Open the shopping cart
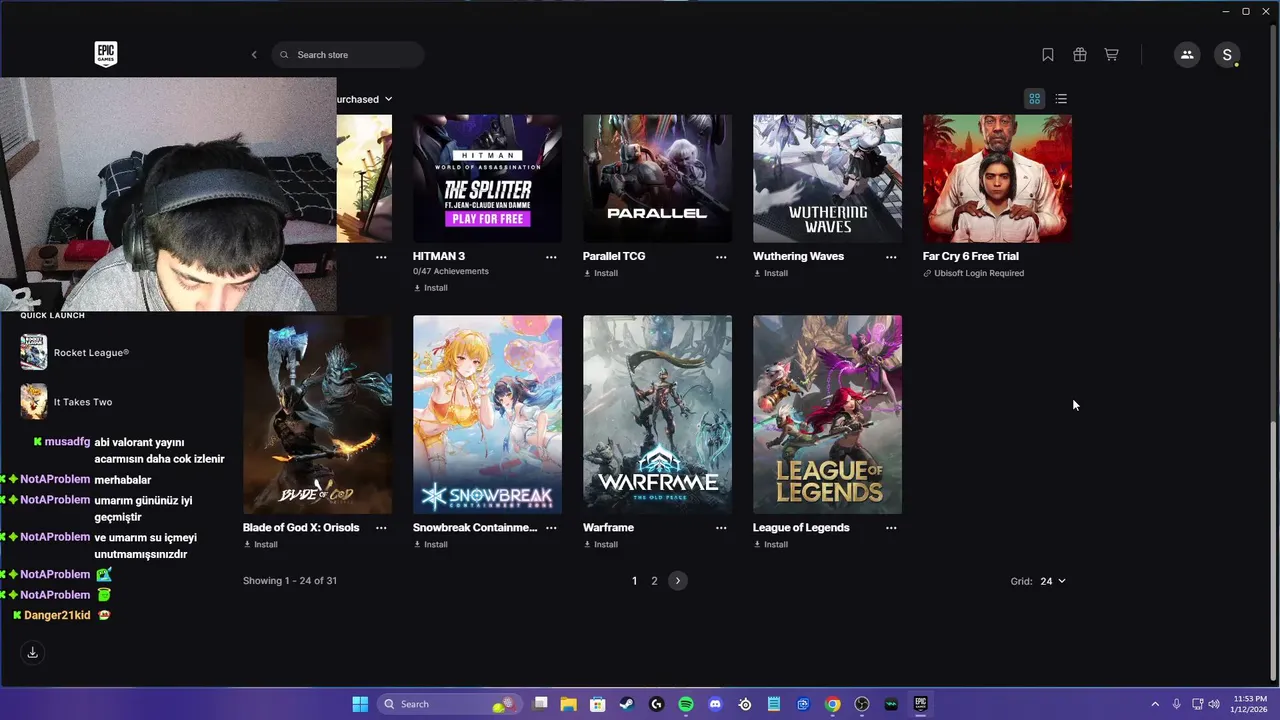Screen dimensions: 1280x720 (x=1111, y=55)
